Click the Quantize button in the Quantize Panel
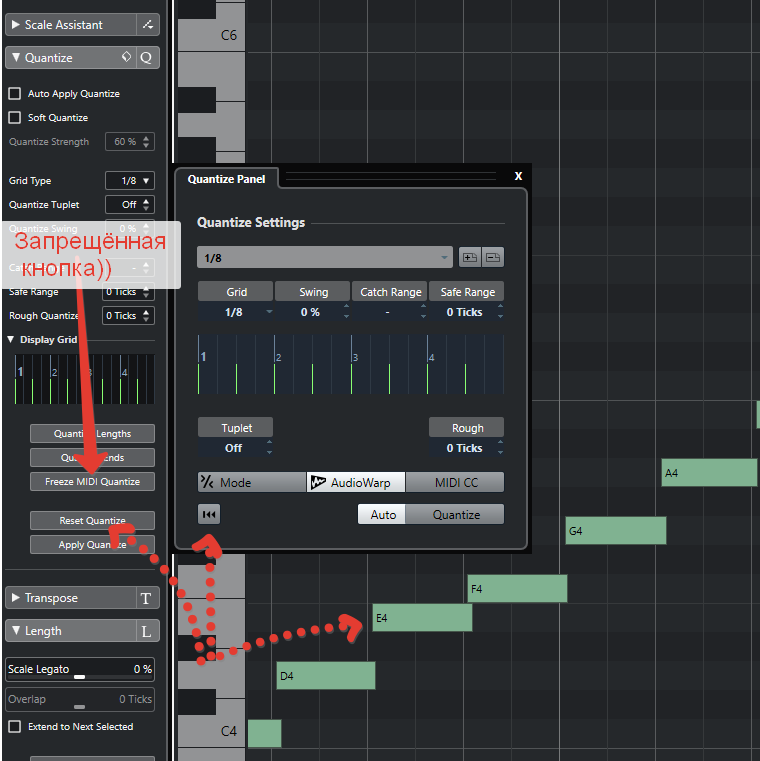 455,514
